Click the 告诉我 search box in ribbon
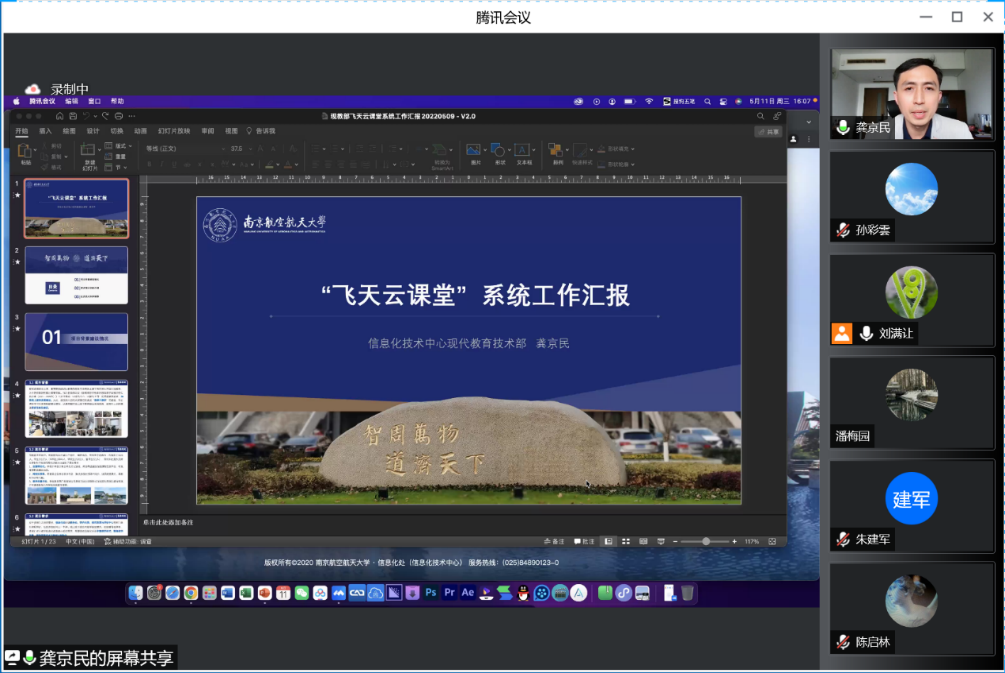This screenshot has height=673, width=1005. [261, 131]
